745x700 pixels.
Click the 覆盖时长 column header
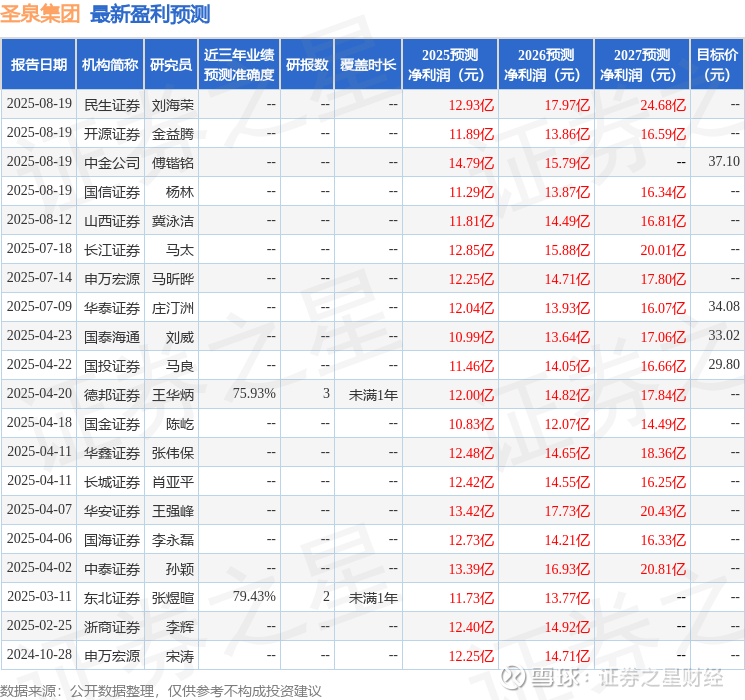pyautogui.click(x=368, y=65)
